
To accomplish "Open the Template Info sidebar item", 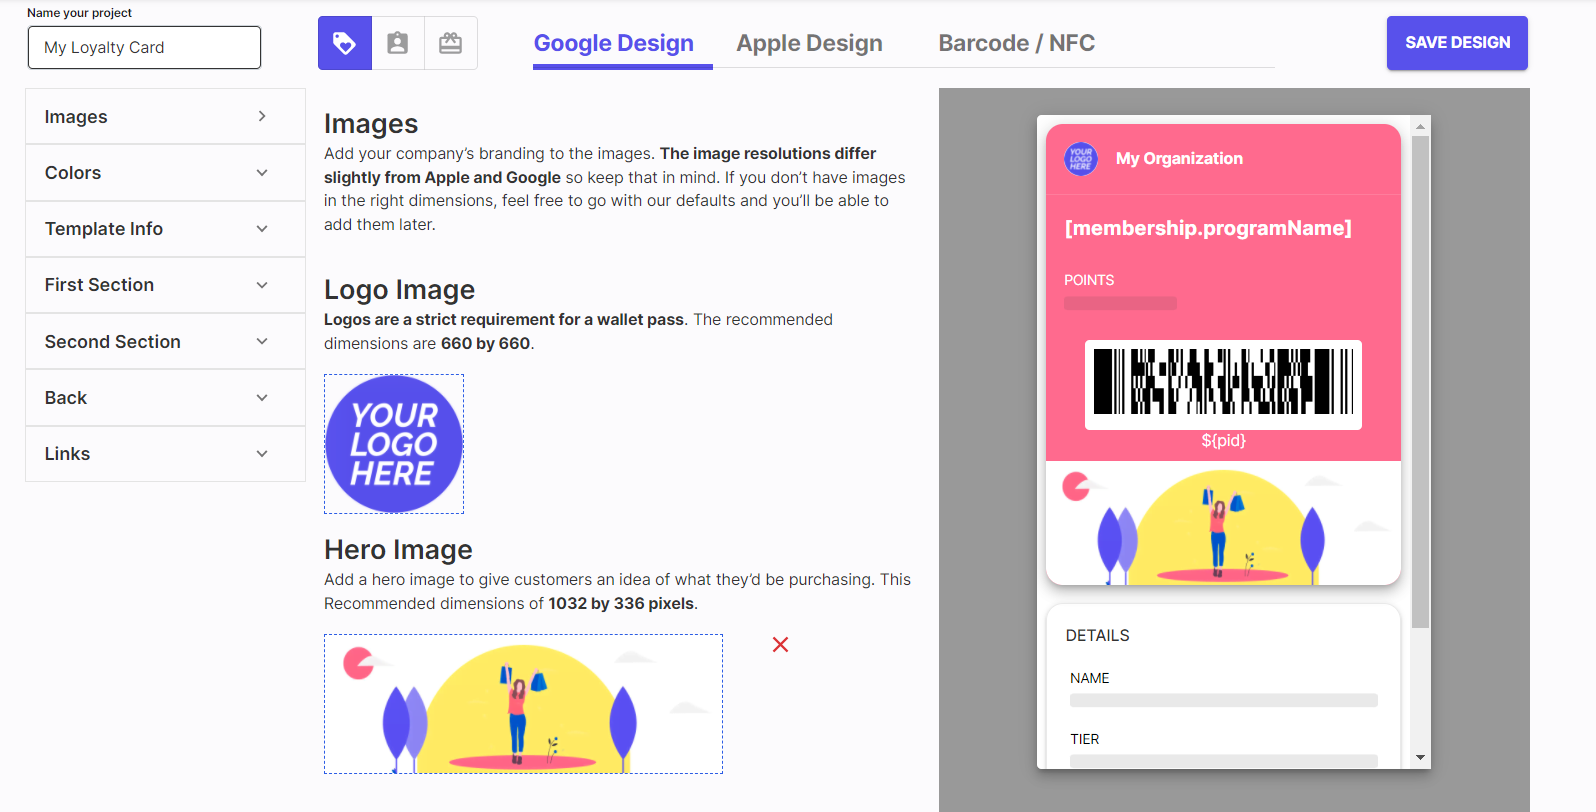I will tap(165, 229).
